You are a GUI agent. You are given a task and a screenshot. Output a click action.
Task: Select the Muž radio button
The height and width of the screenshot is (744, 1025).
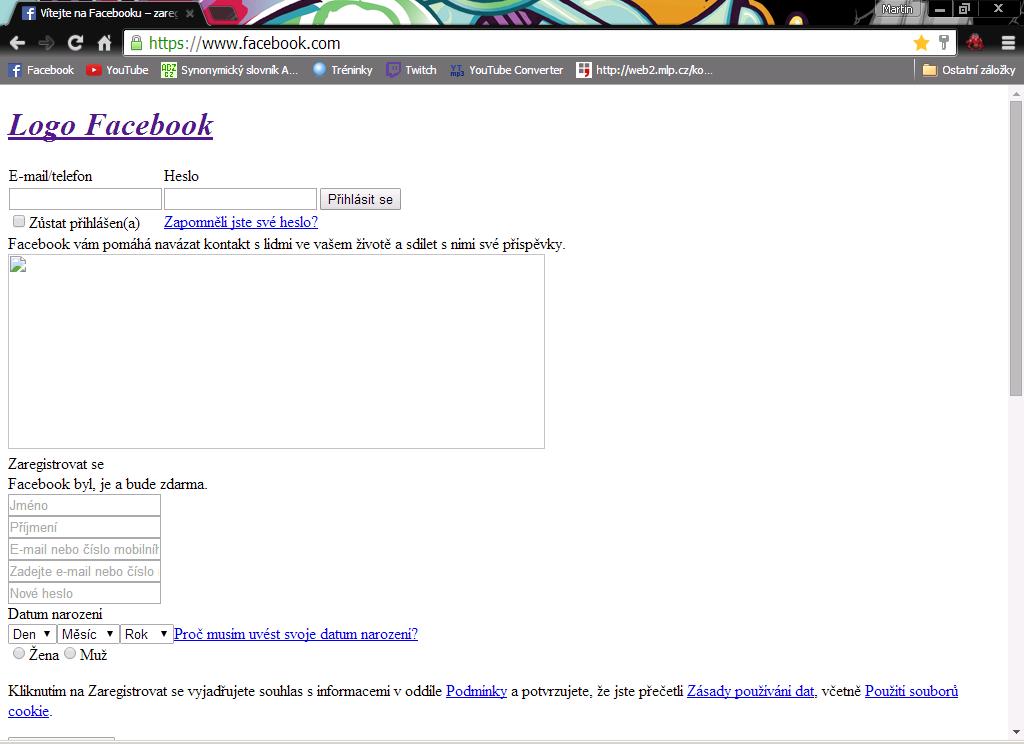70,653
